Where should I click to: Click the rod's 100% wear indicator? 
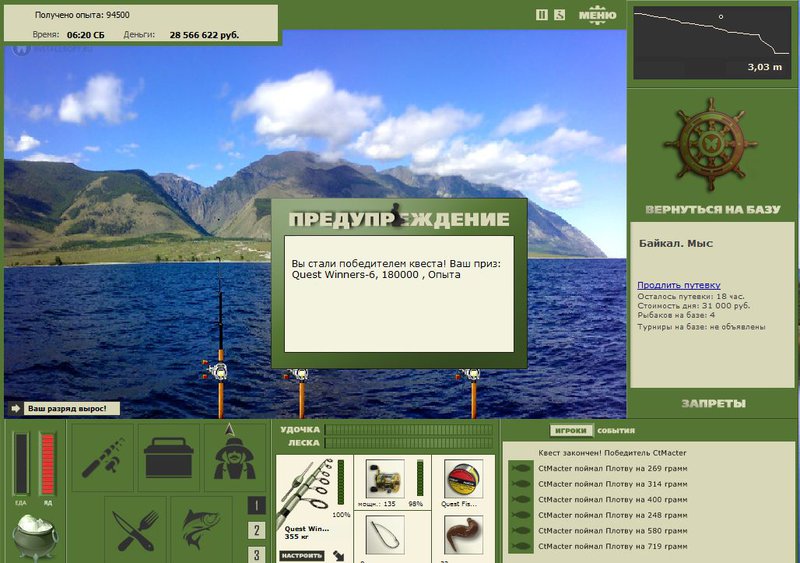(x=341, y=482)
